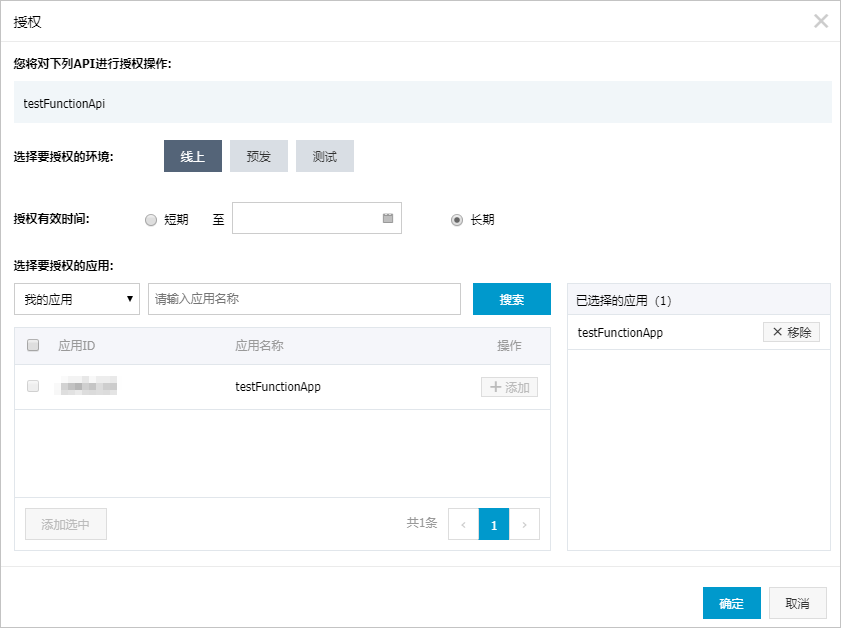Image resolution: width=841 pixels, height=628 pixels.
Task: Click the application name search input field
Action: point(304,299)
